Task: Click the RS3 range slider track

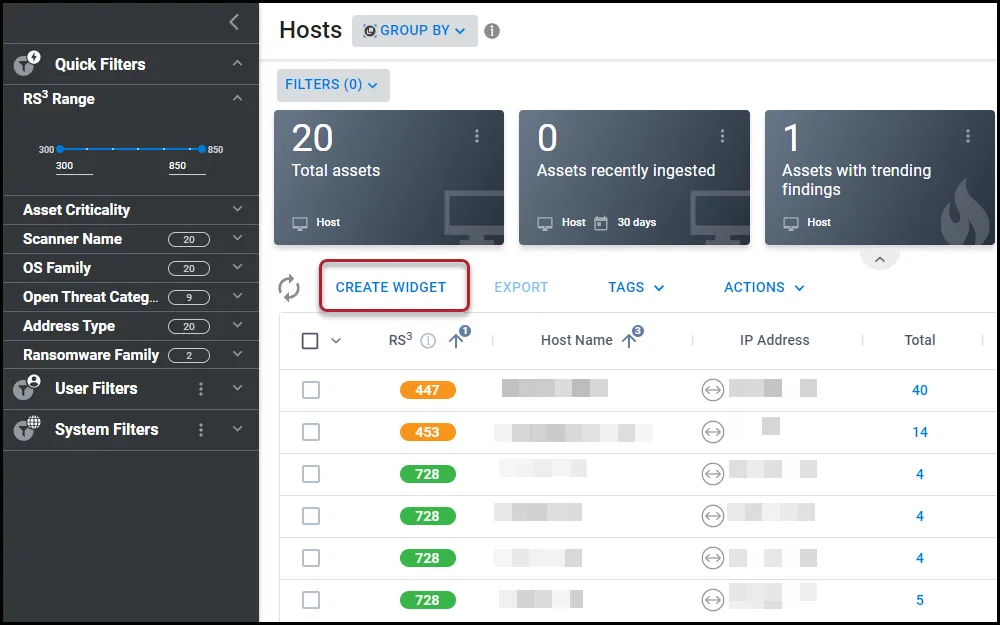Action: tap(131, 149)
